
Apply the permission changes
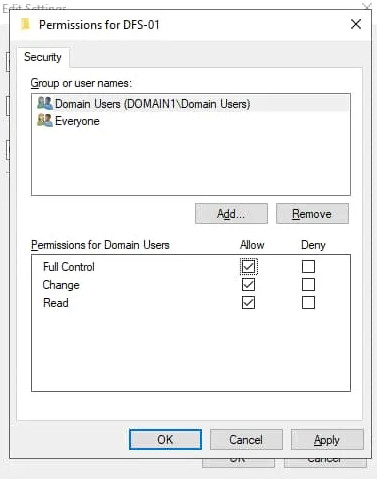click(x=327, y=439)
